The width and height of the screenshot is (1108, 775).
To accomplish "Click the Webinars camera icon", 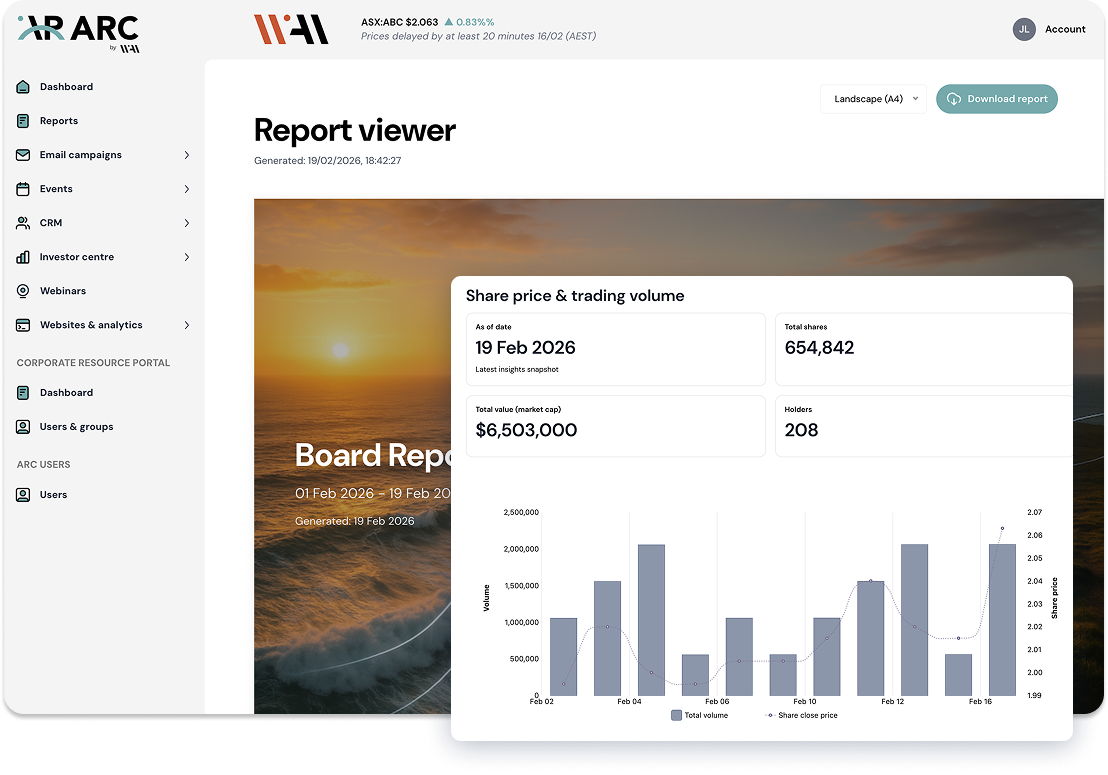I will [x=23, y=291].
